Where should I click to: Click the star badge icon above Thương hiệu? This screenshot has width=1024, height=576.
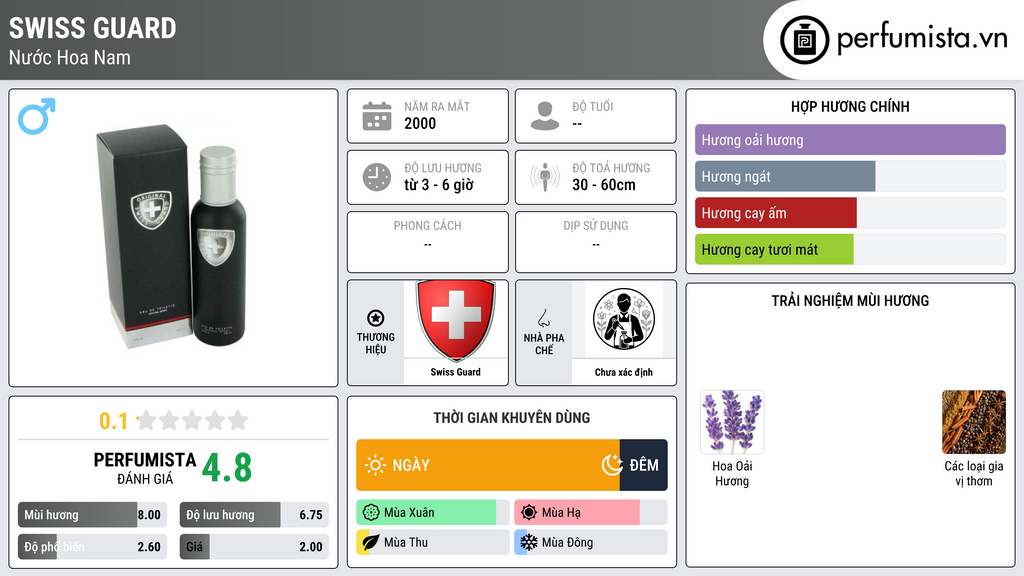pos(376,318)
